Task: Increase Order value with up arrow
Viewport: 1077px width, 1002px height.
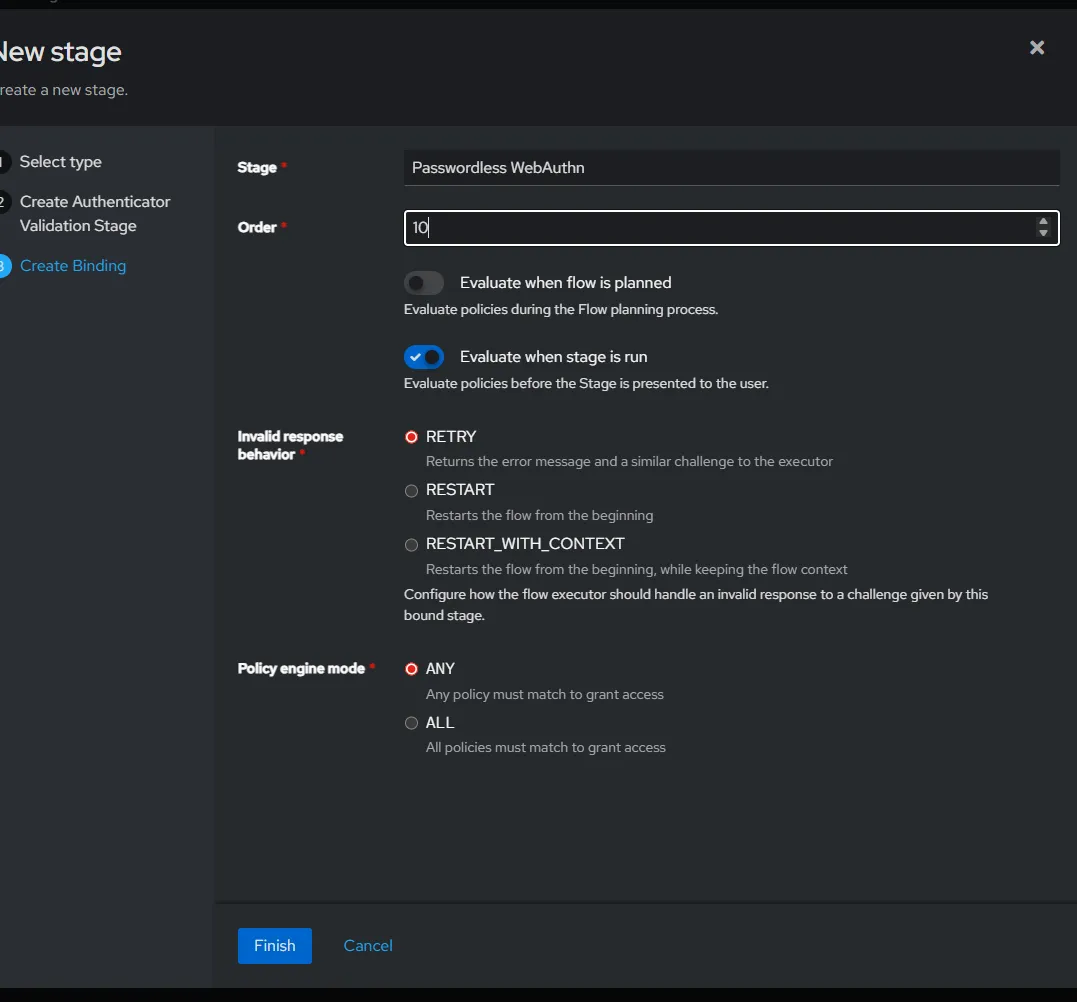Action: (x=1043, y=222)
